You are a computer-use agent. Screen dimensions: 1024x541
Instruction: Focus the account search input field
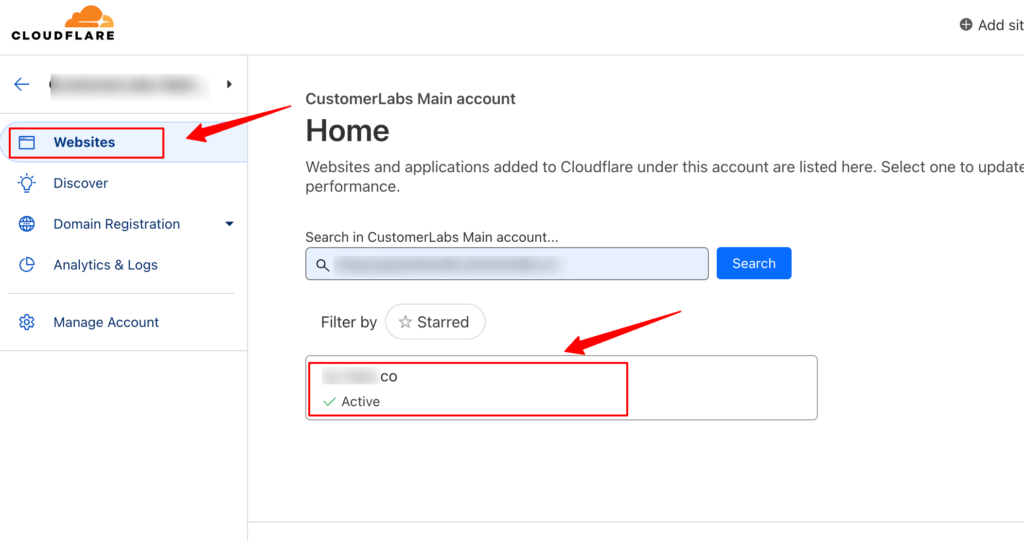[507, 263]
